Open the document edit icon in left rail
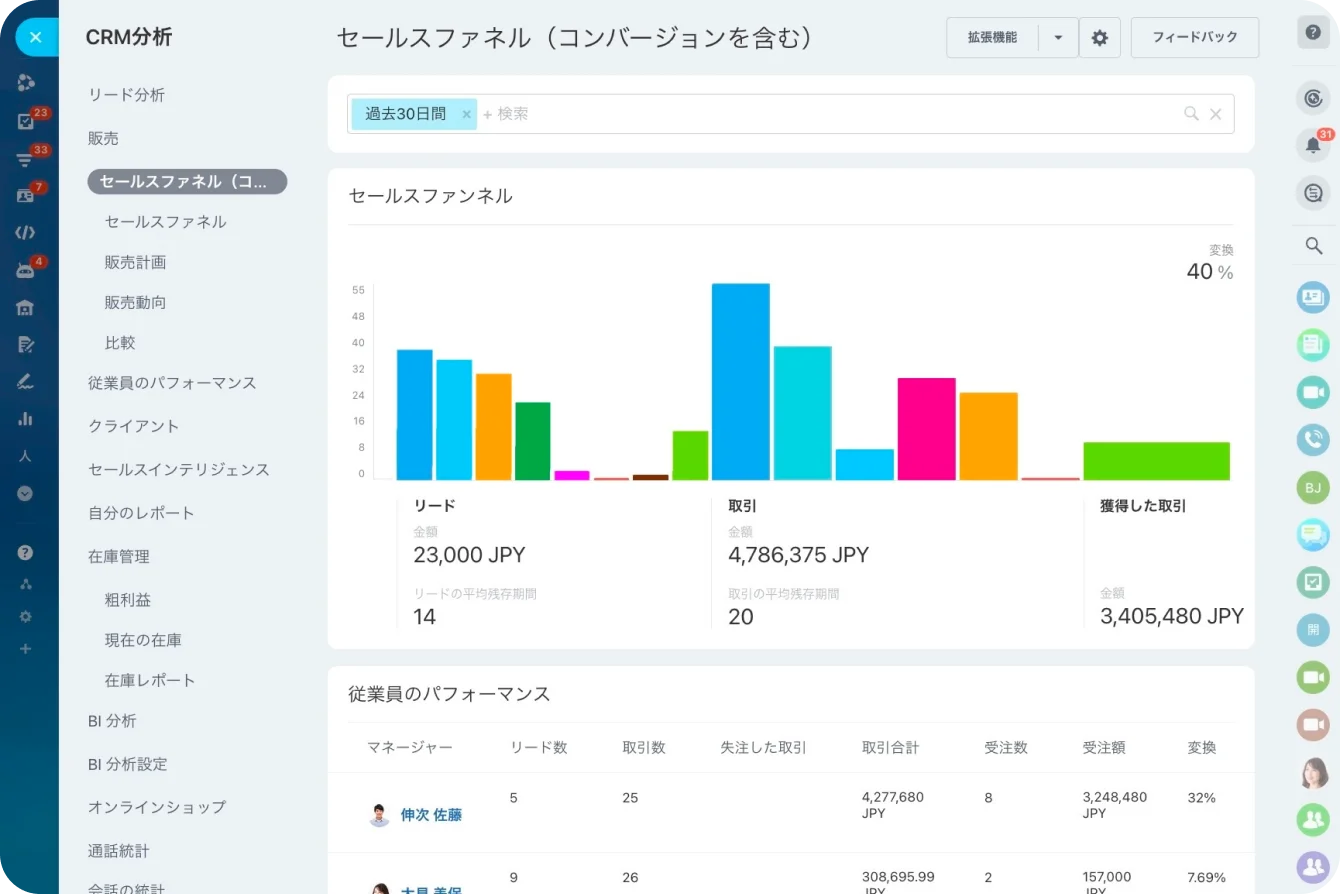1340x894 pixels. [x=26, y=344]
